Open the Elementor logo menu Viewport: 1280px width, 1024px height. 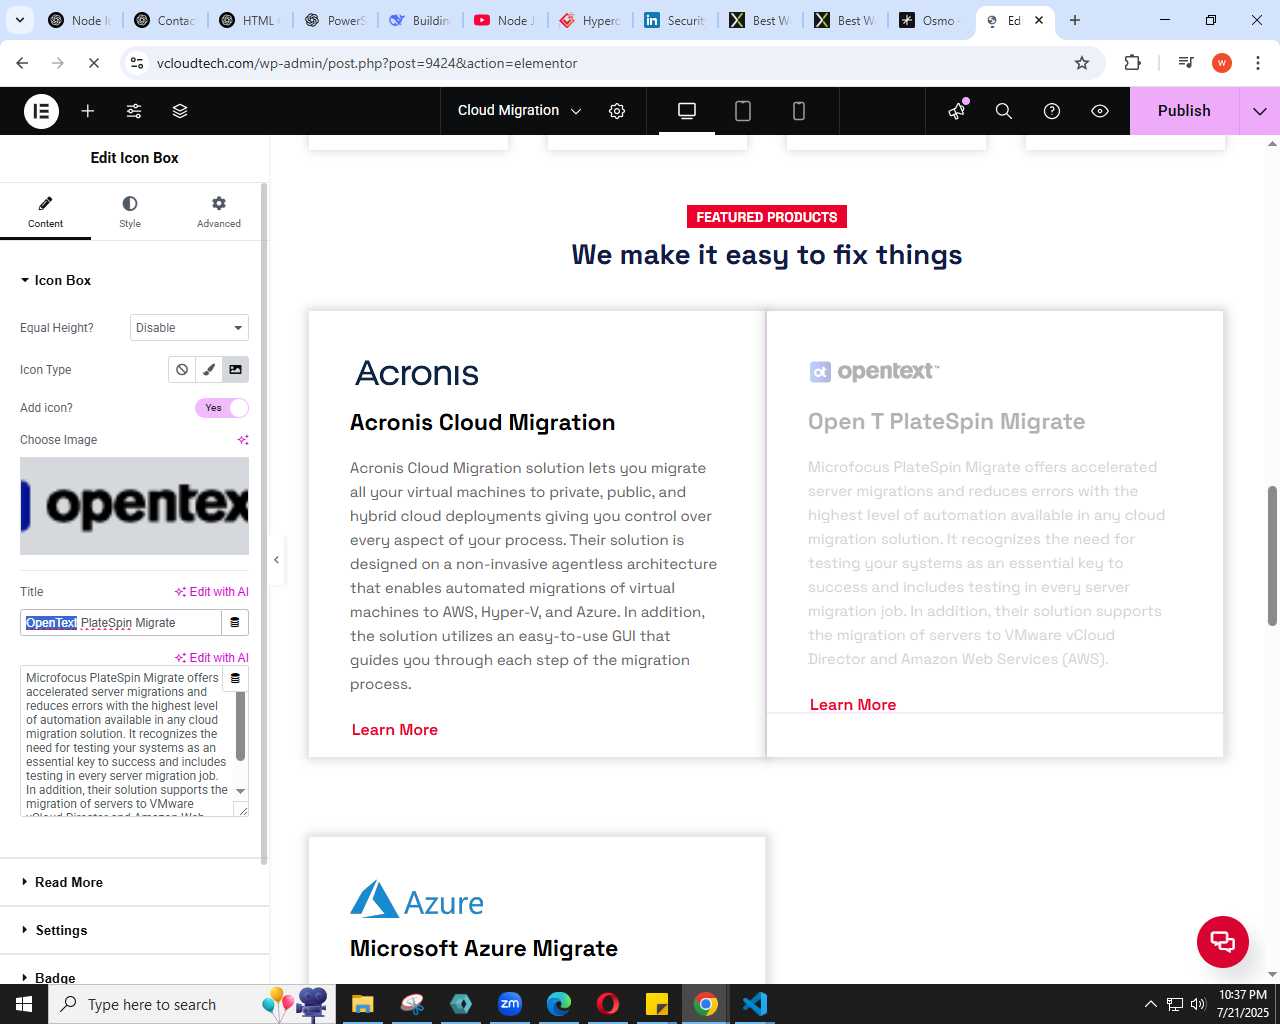[x=41, y=111]
